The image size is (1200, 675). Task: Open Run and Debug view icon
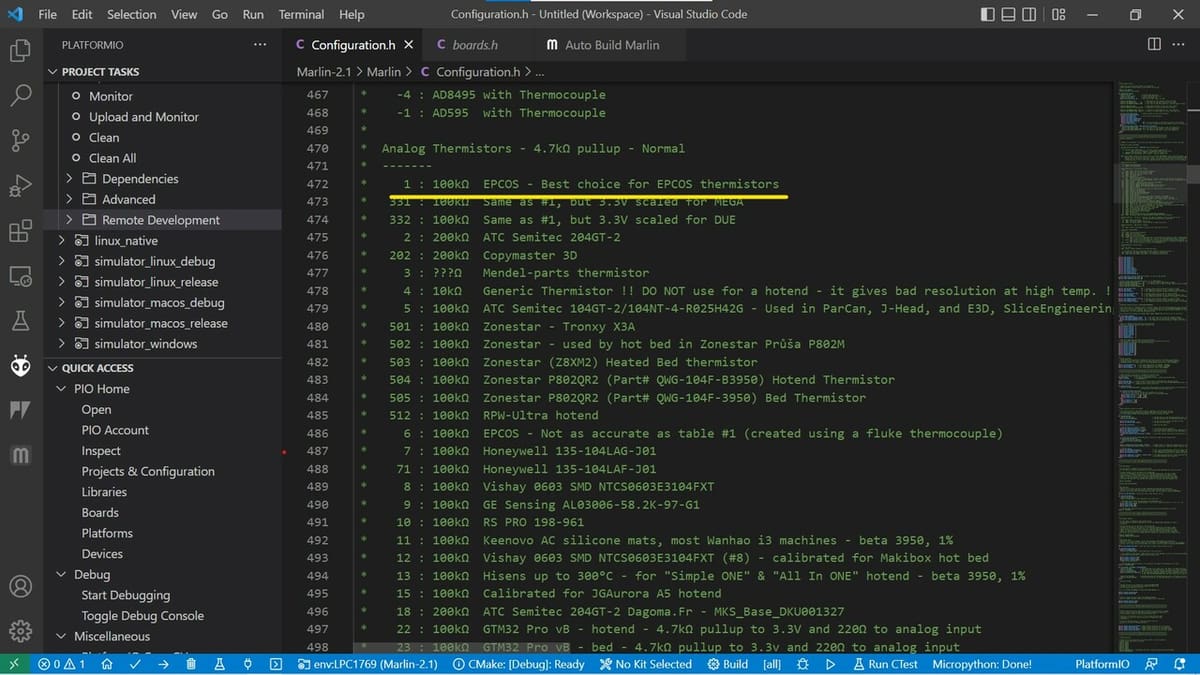point(20,185)
